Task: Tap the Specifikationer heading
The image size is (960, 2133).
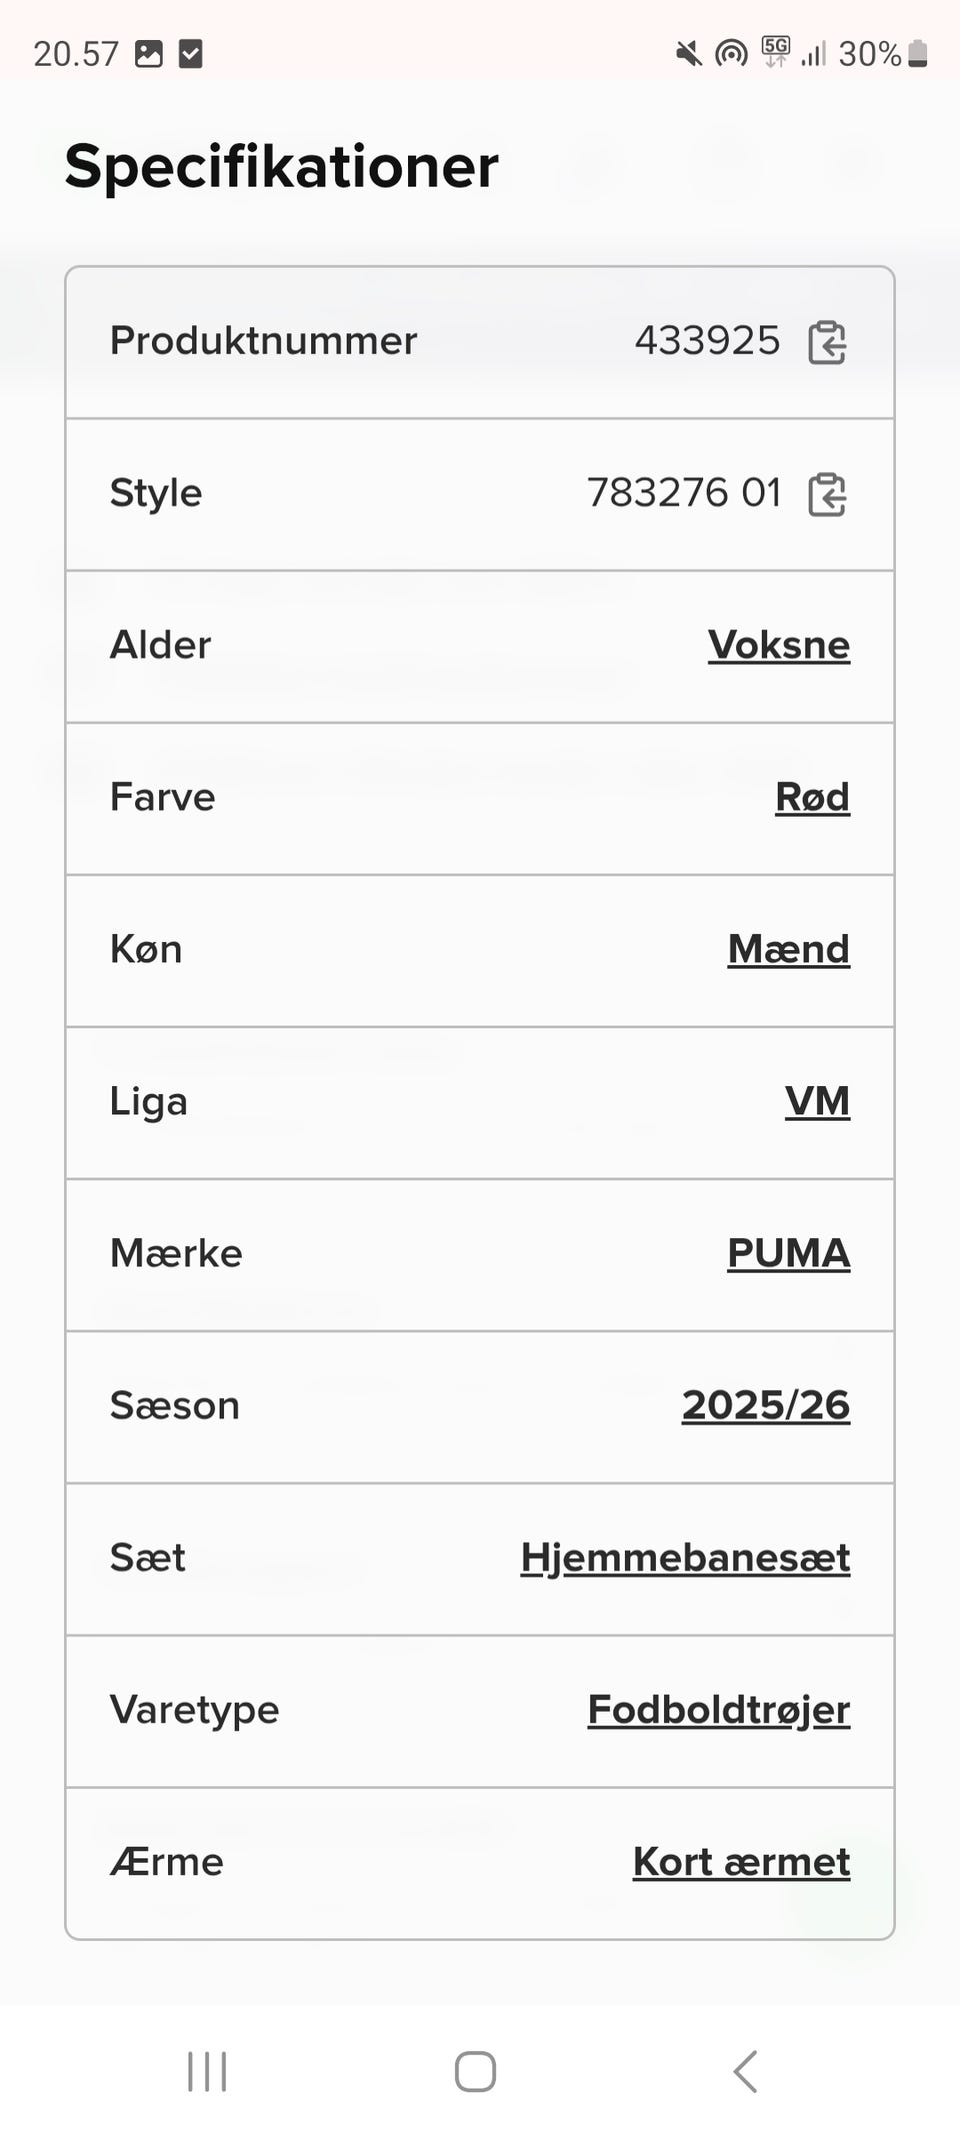Action: point(281,166)
